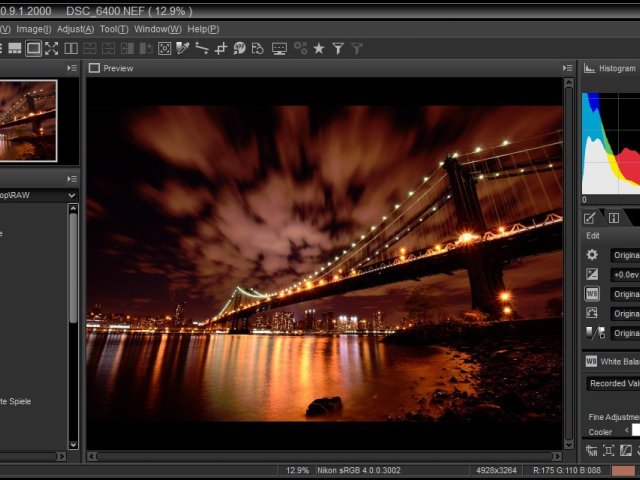The width and height of the screenshot is (640, 480).
Task: Open the thumbnail panel options menu
Action: click(72, 68)
